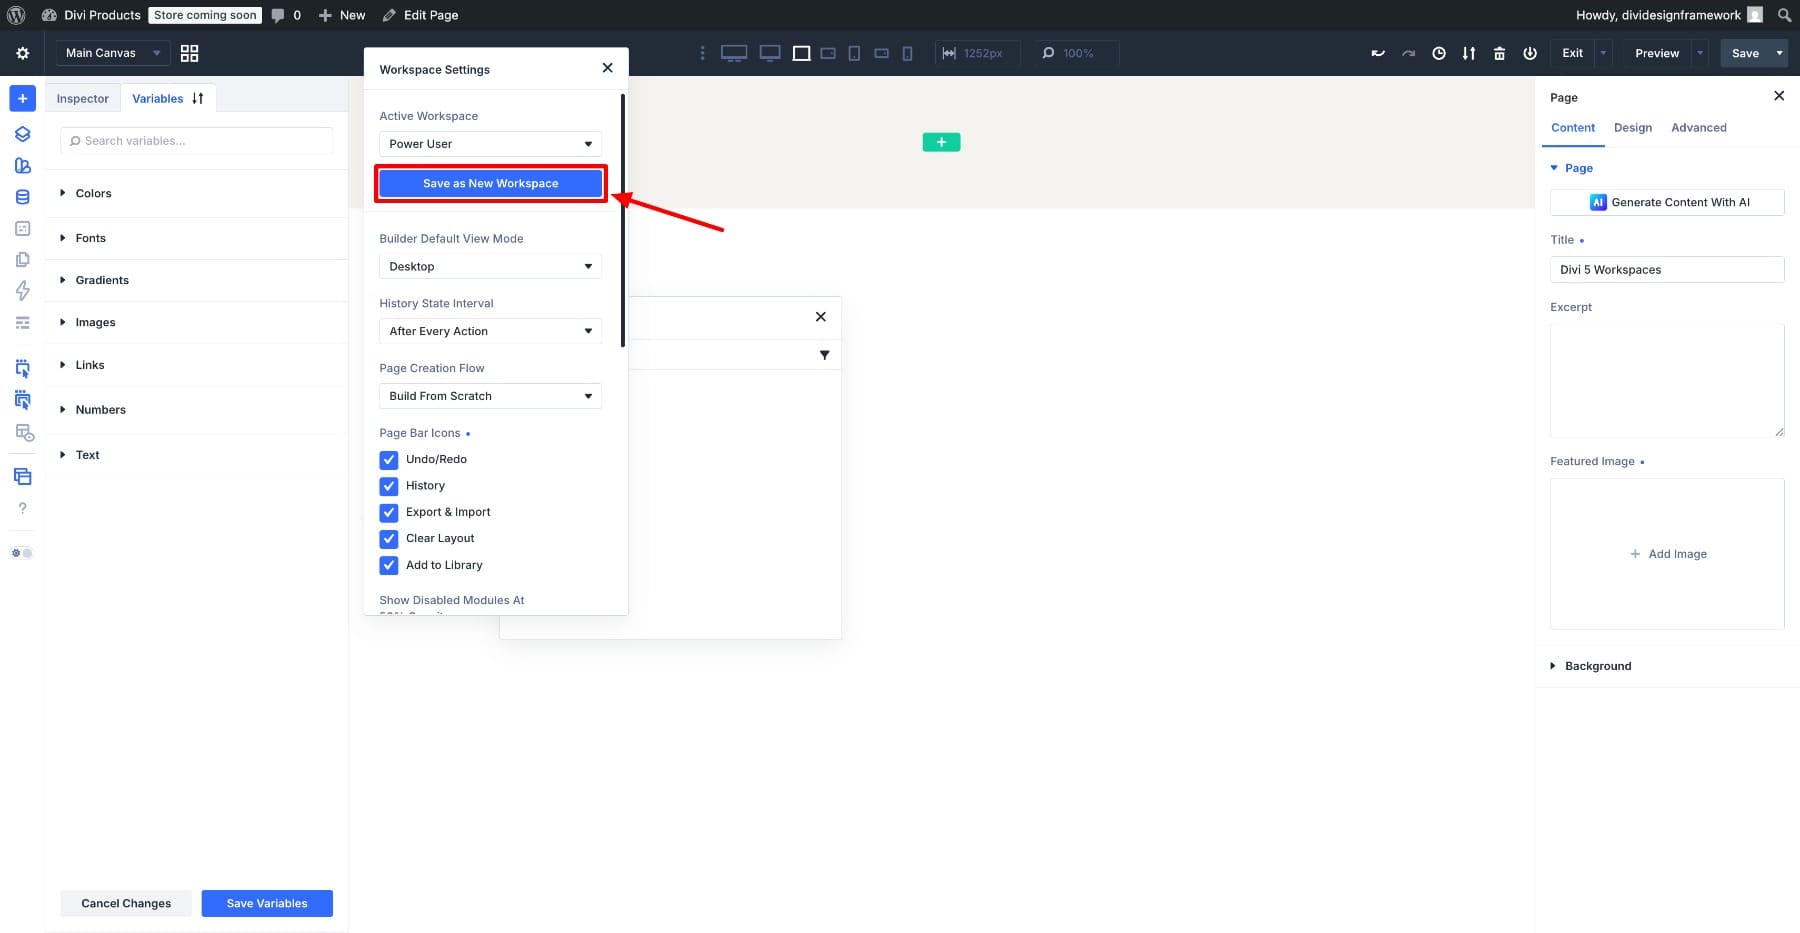
Task: Uncheck the History checkbox
Action: coord(389,486)
